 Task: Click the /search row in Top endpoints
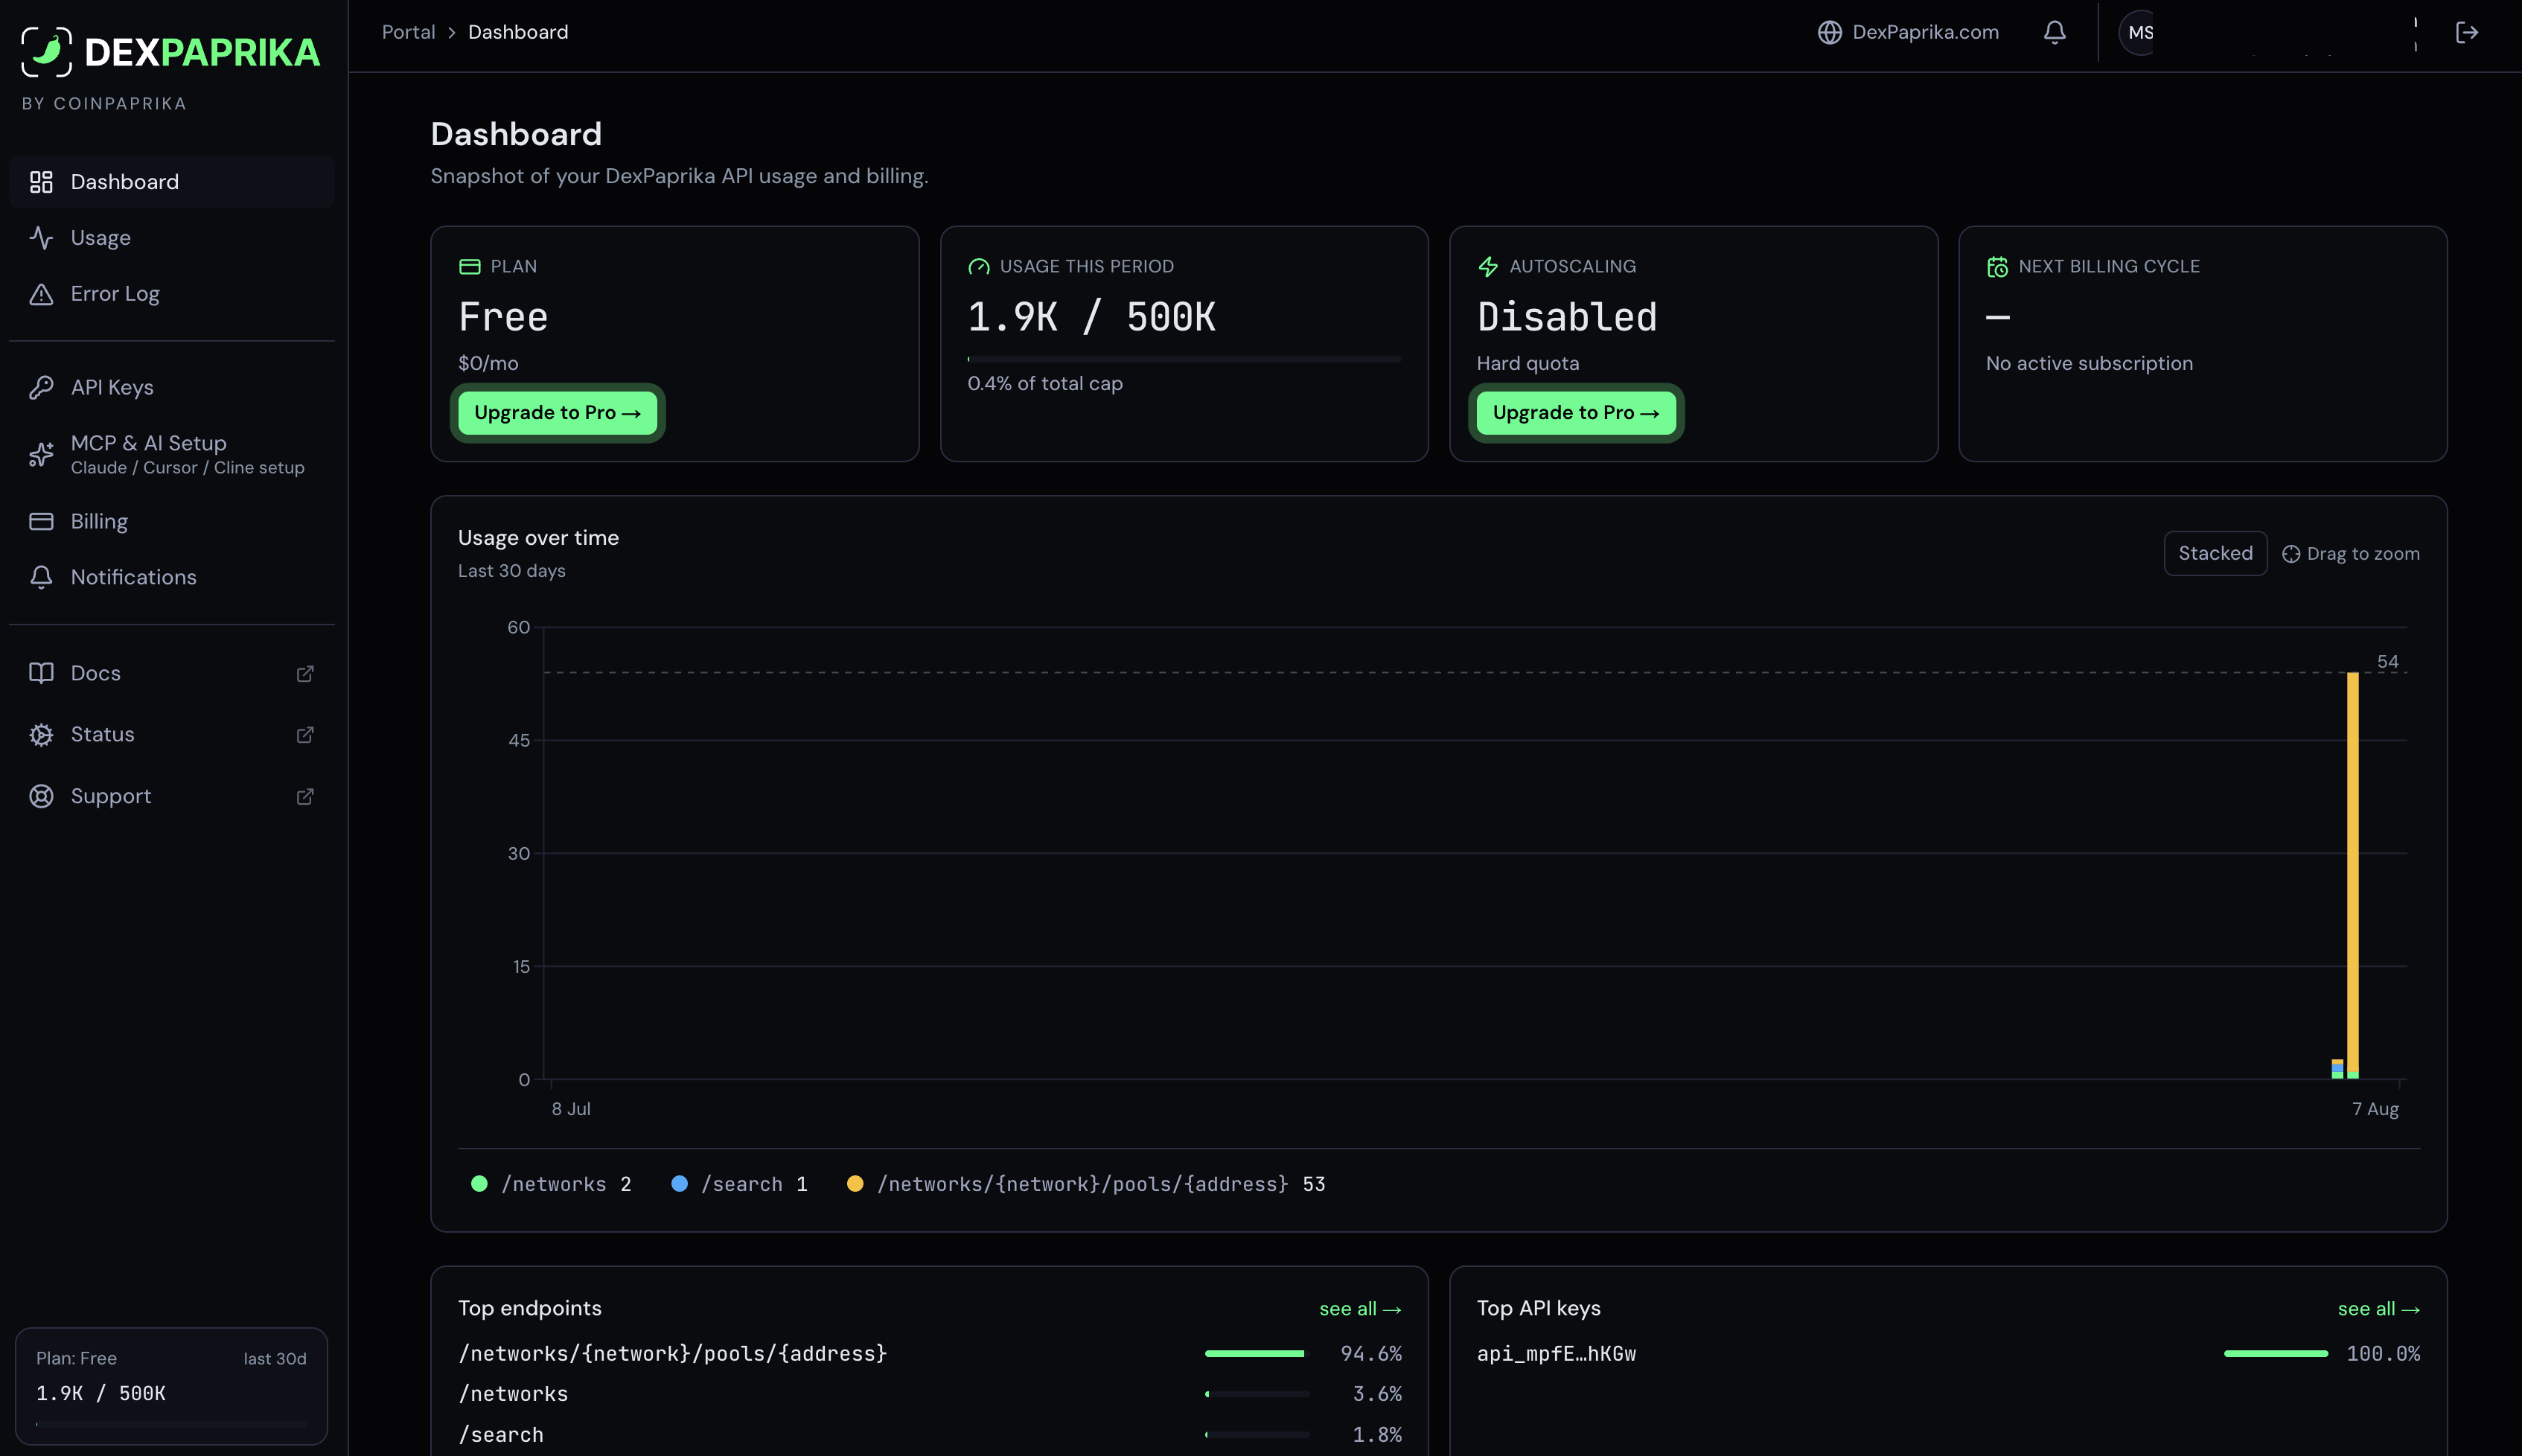click(x=930, y=1435)
